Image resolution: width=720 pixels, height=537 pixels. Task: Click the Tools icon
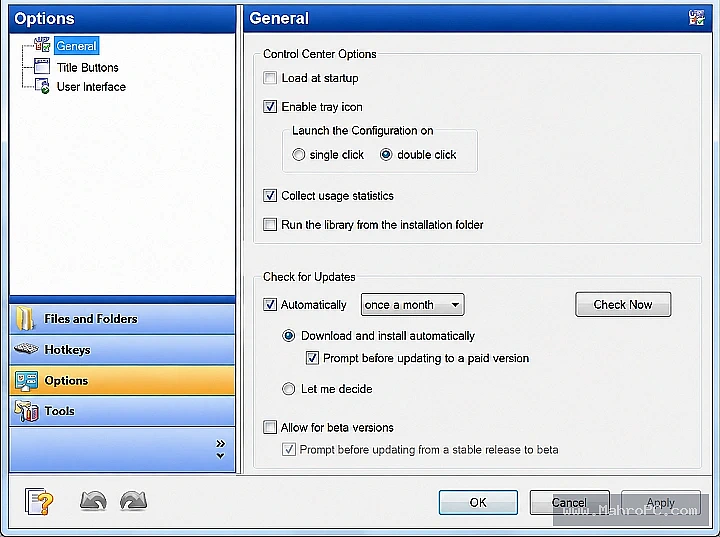pos(26,411)
